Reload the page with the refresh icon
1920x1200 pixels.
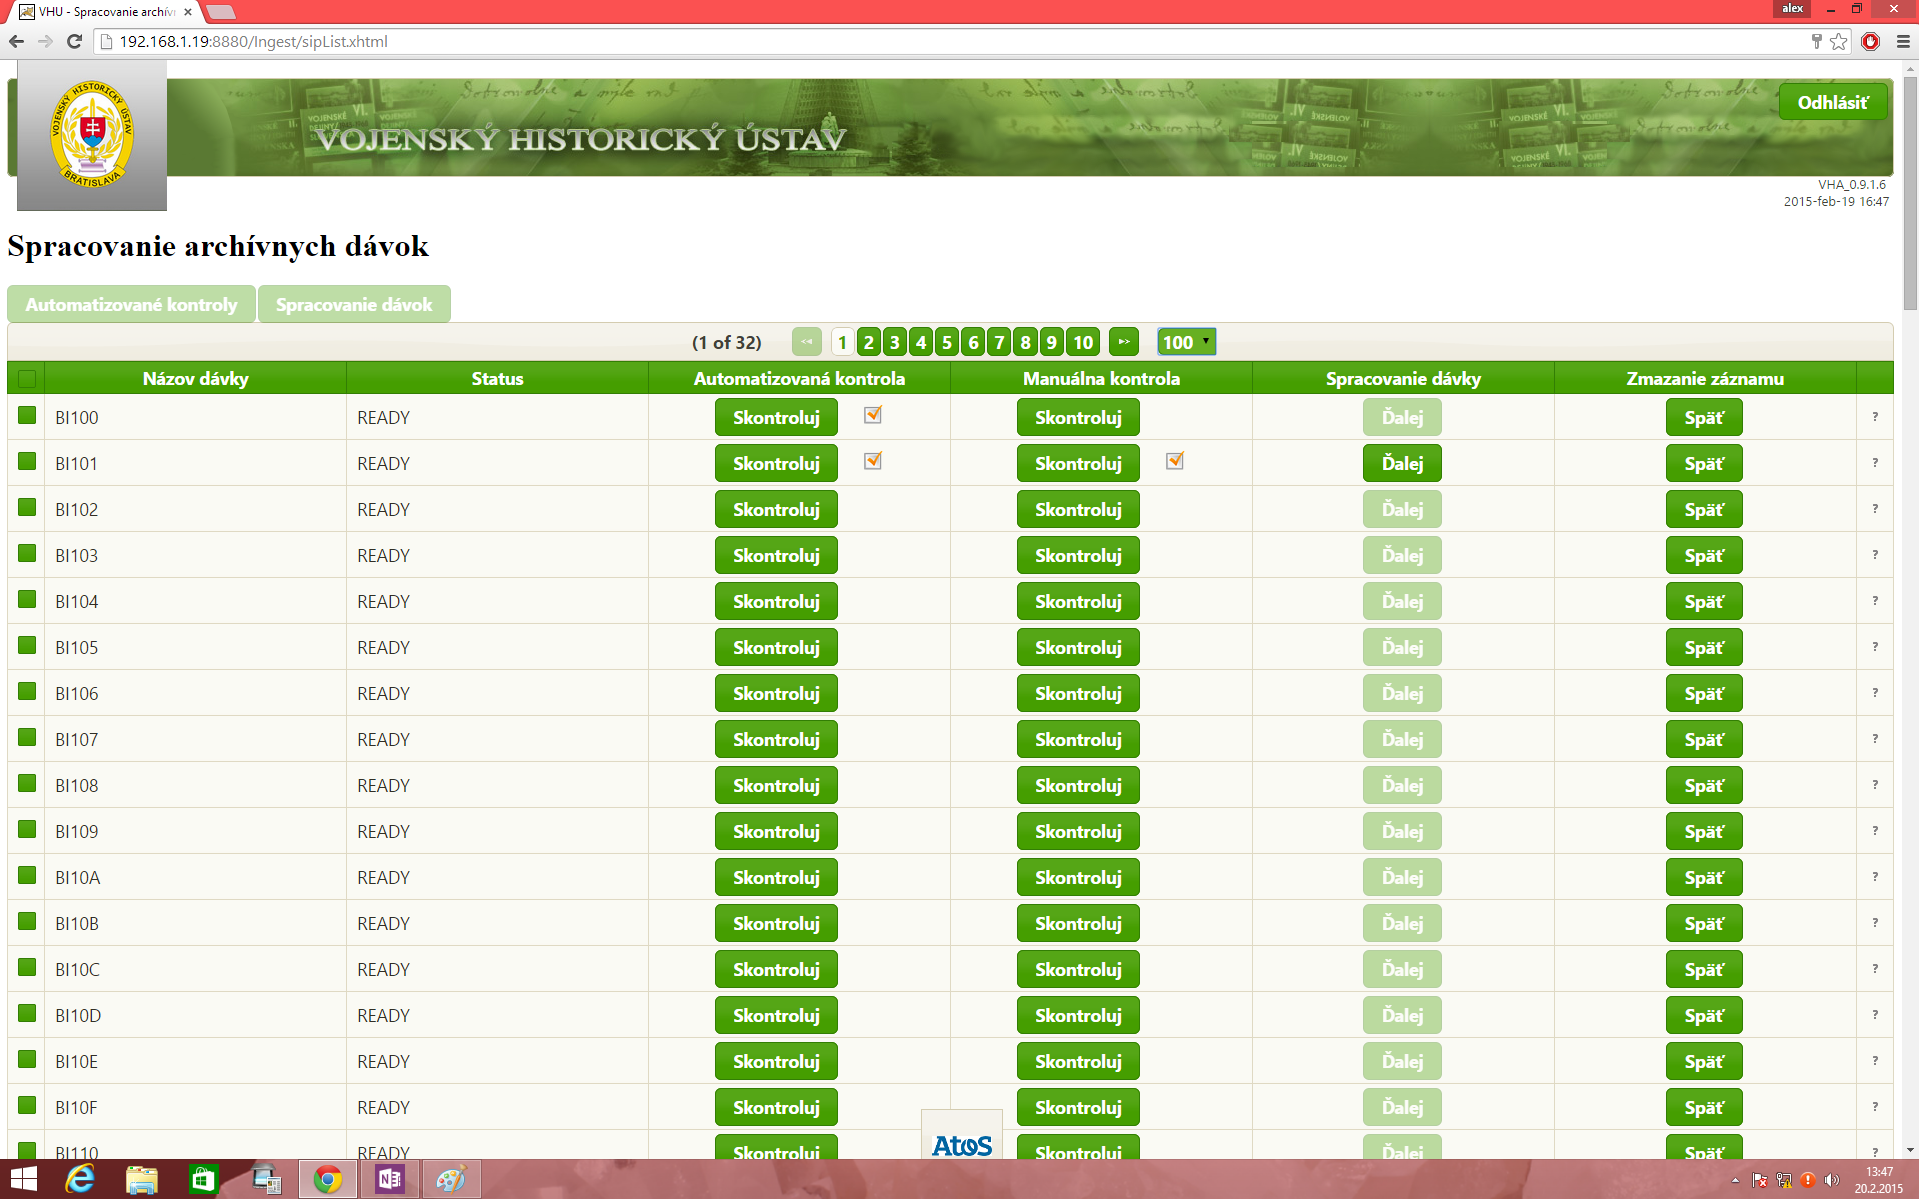74,41
